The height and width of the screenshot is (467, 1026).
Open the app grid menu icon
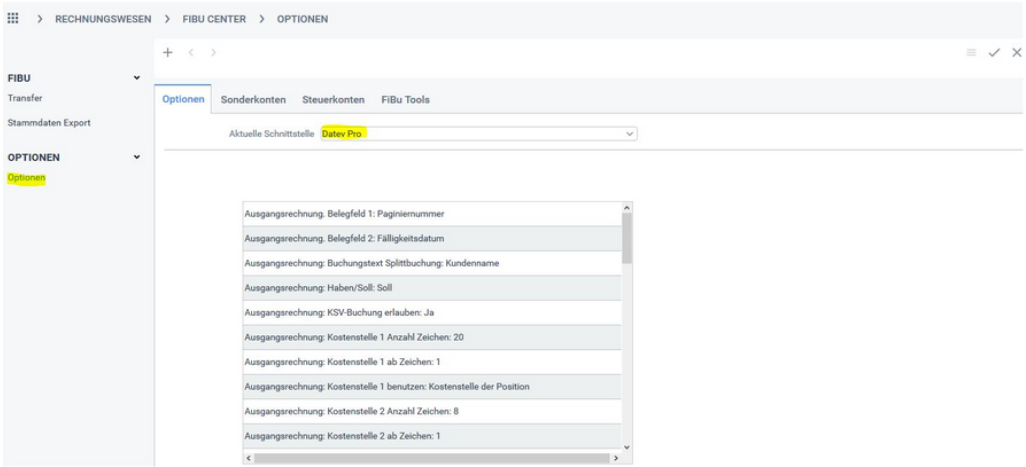[13, 18]
